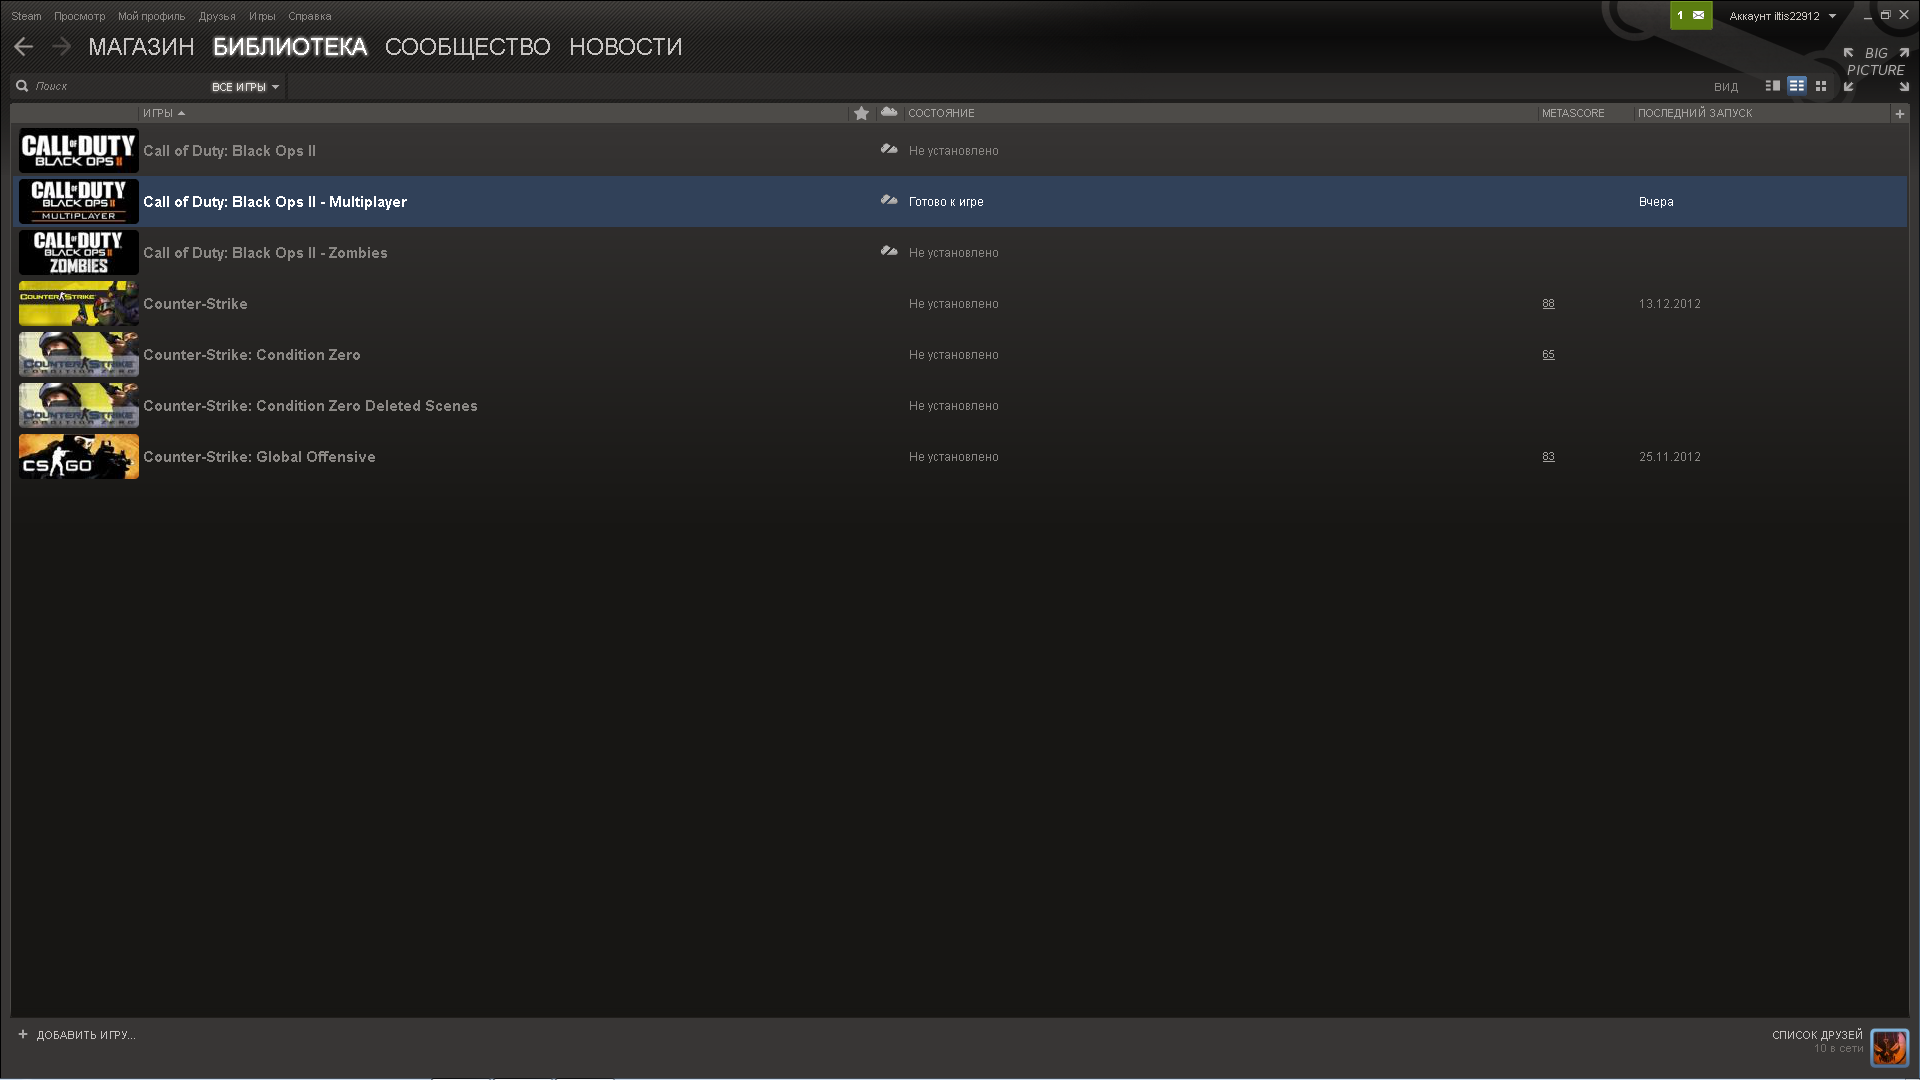Select the Counter-Strike title text
The width and height of the screenshot is (1920, 1080).
click(x=195, y=304)
